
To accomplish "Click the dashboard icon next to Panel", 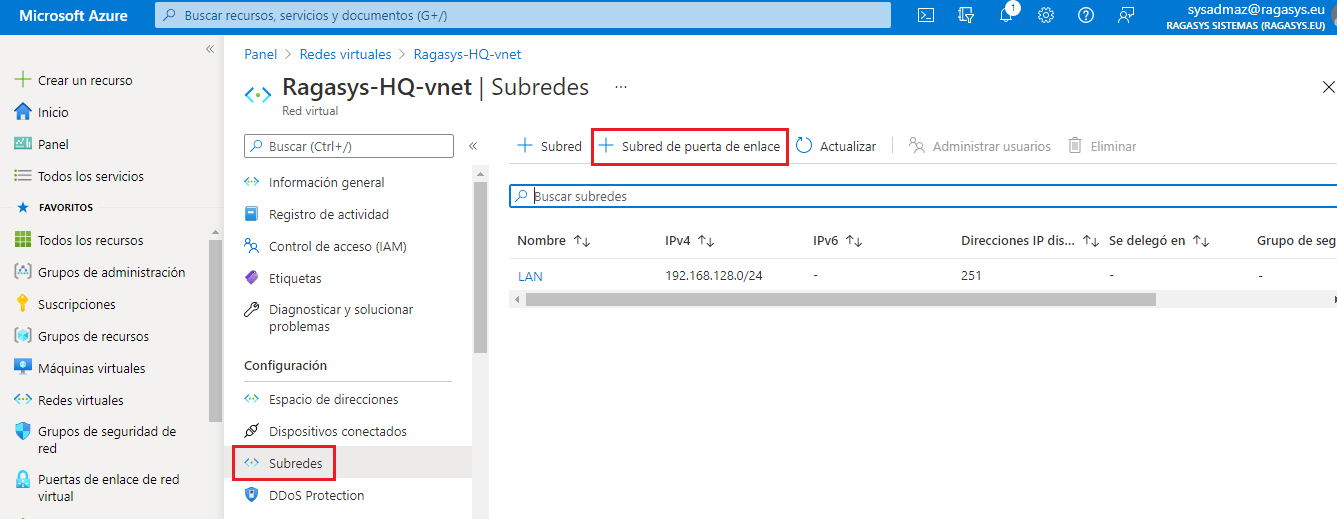I will (x=23, y=144).
